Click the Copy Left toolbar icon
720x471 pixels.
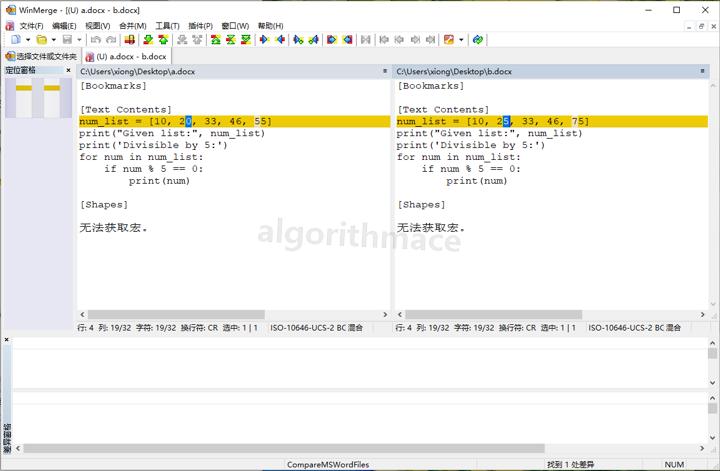pyautogui.click(x=281, y=40)
